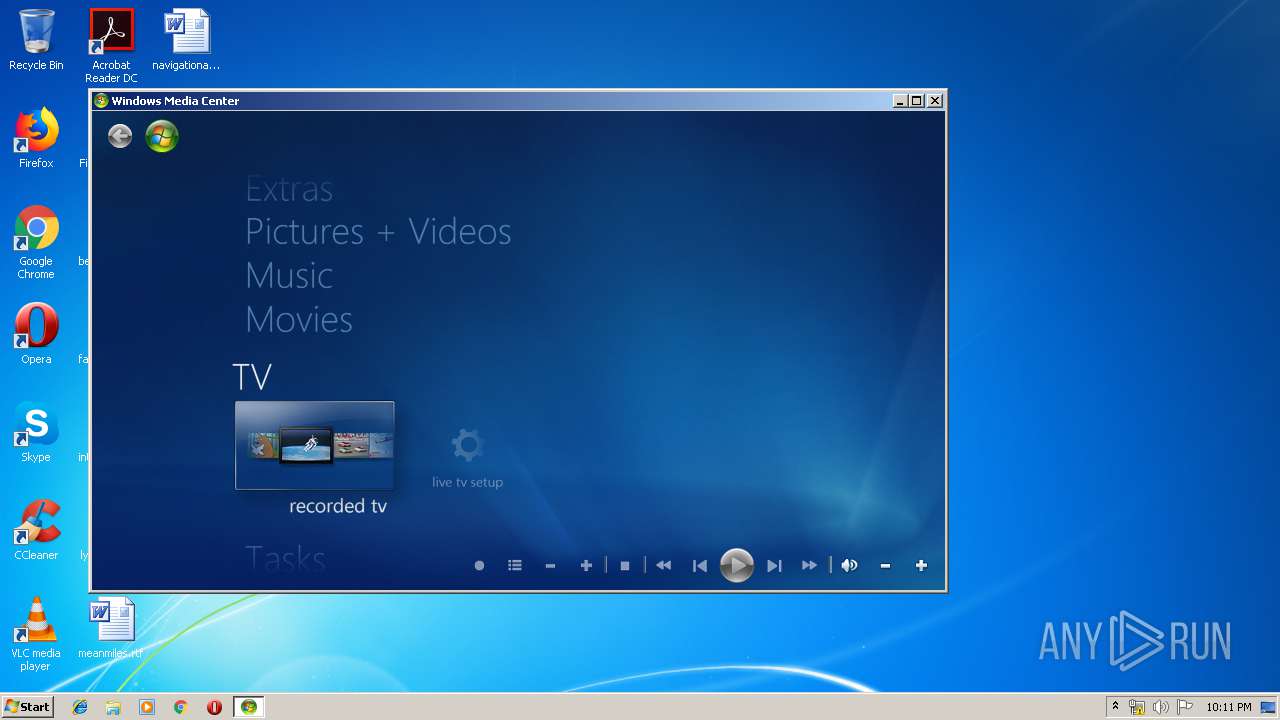This screenshot has width=1280, height=720.
Task: Launch Google Chrome desktop shortcut
Action: click(x=36, y=242)
